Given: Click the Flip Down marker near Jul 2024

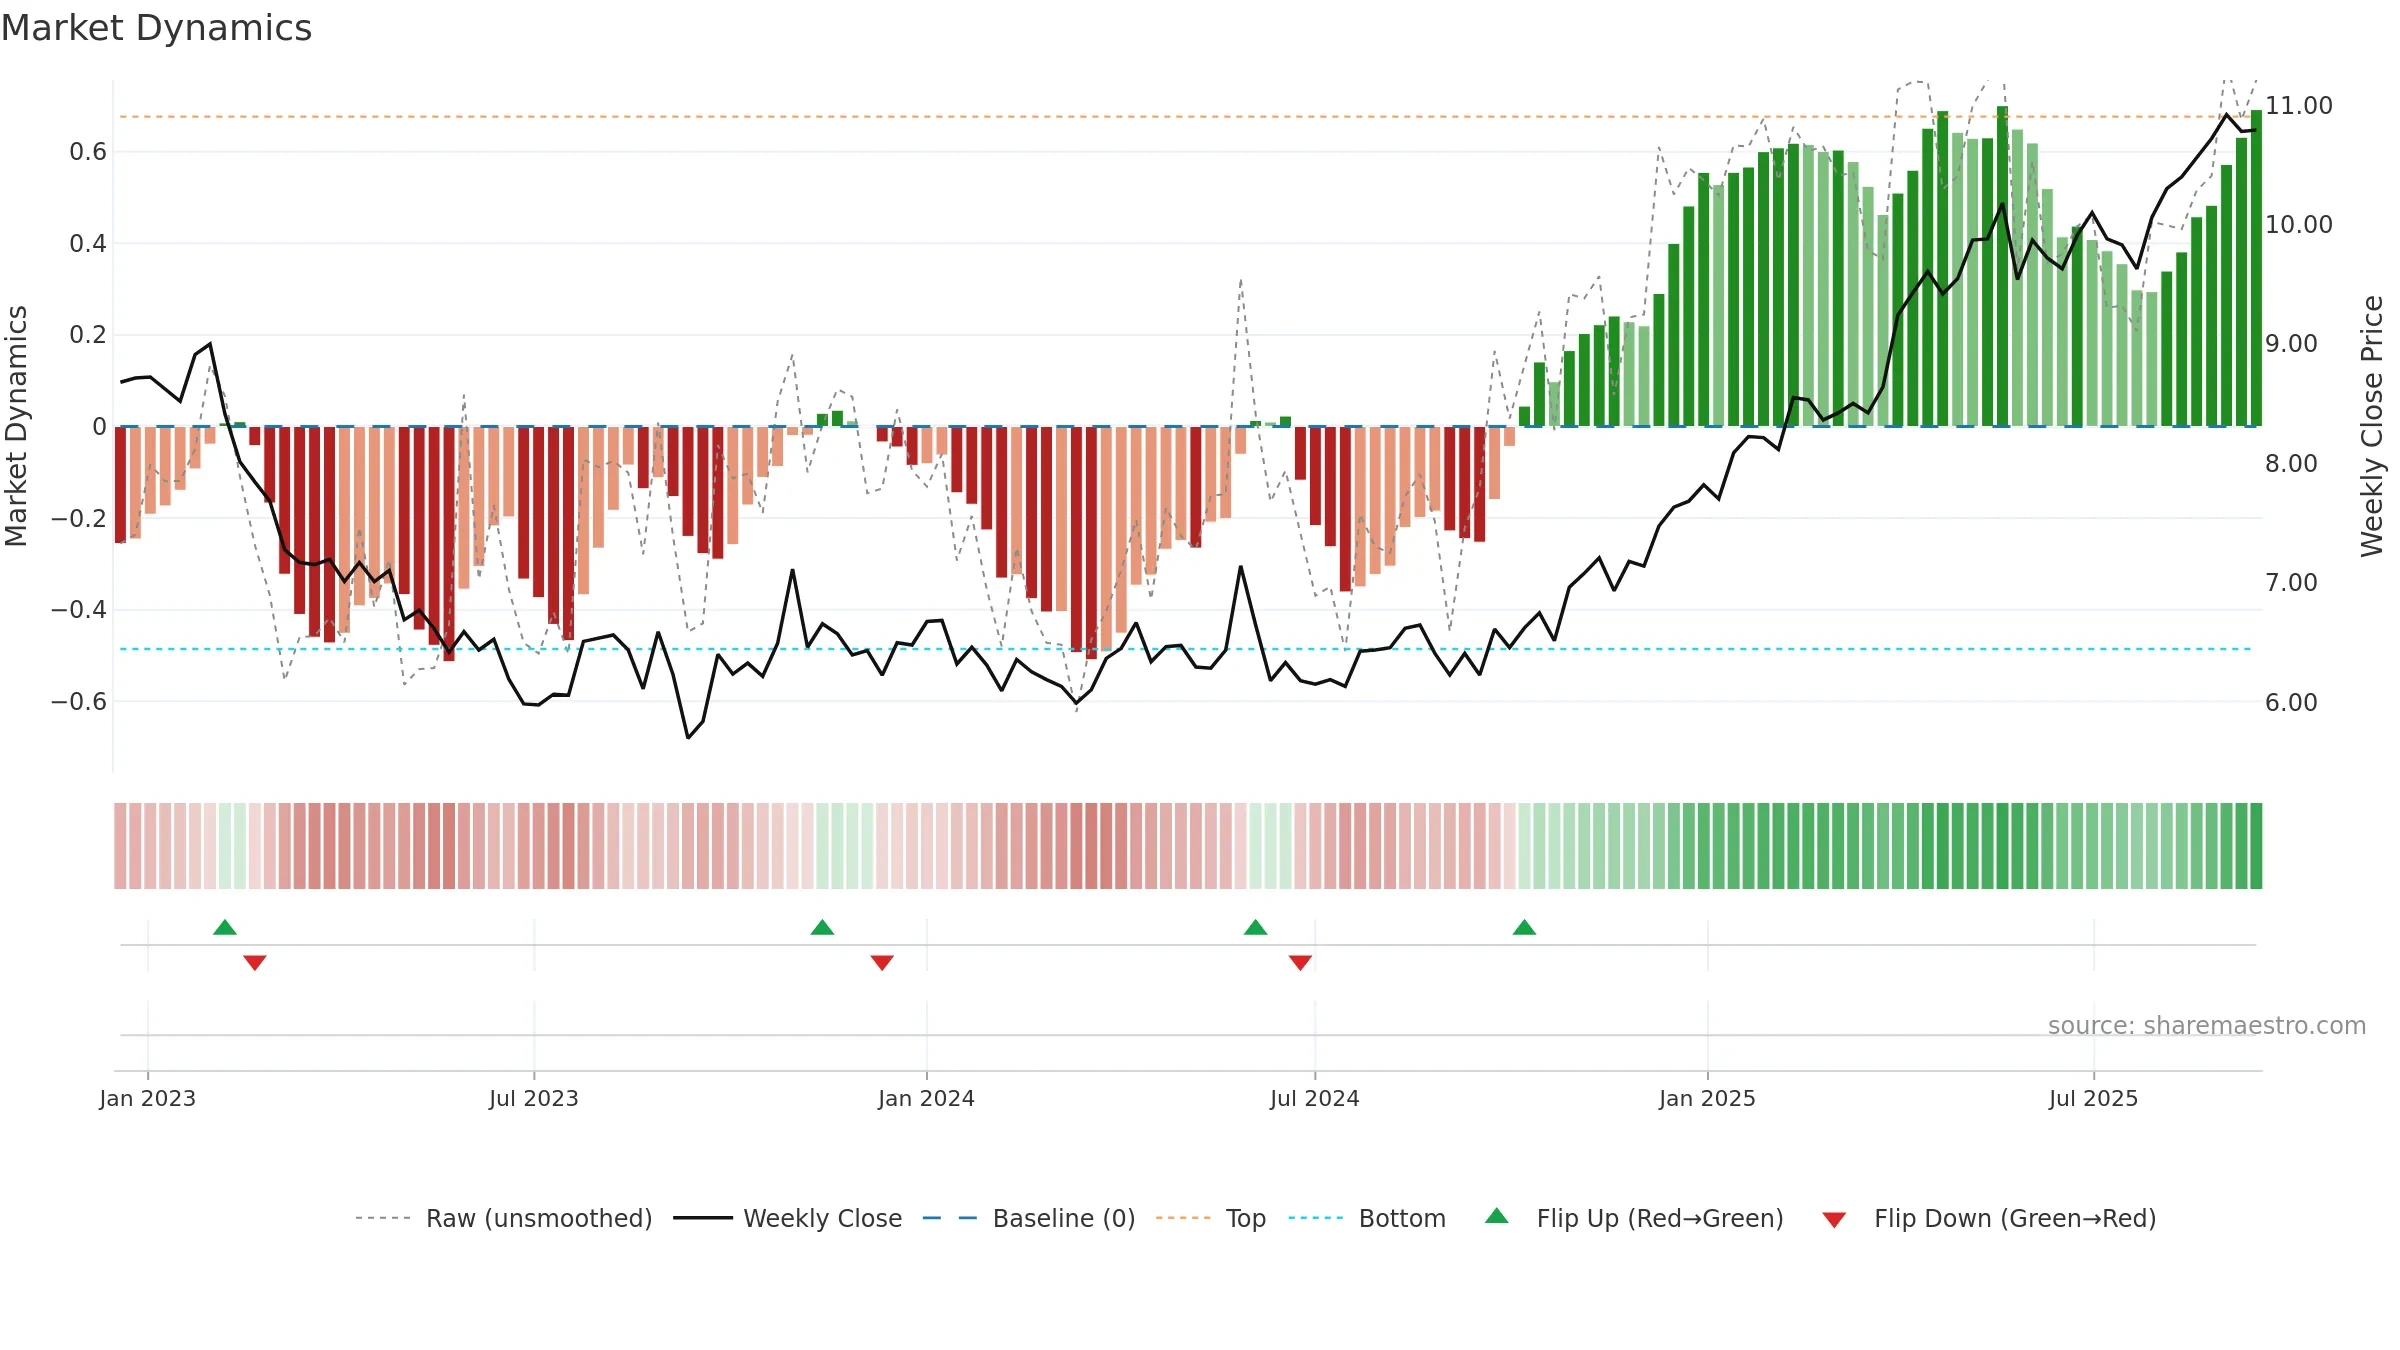Looking at the screenshot, I should [1300, 962].
